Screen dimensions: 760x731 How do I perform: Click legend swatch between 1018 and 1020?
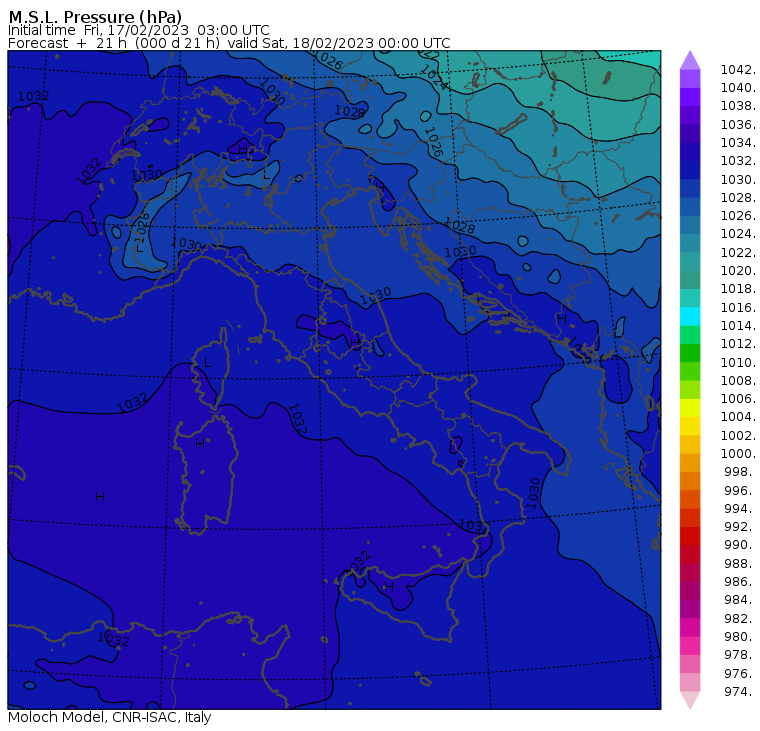(690, 280)
